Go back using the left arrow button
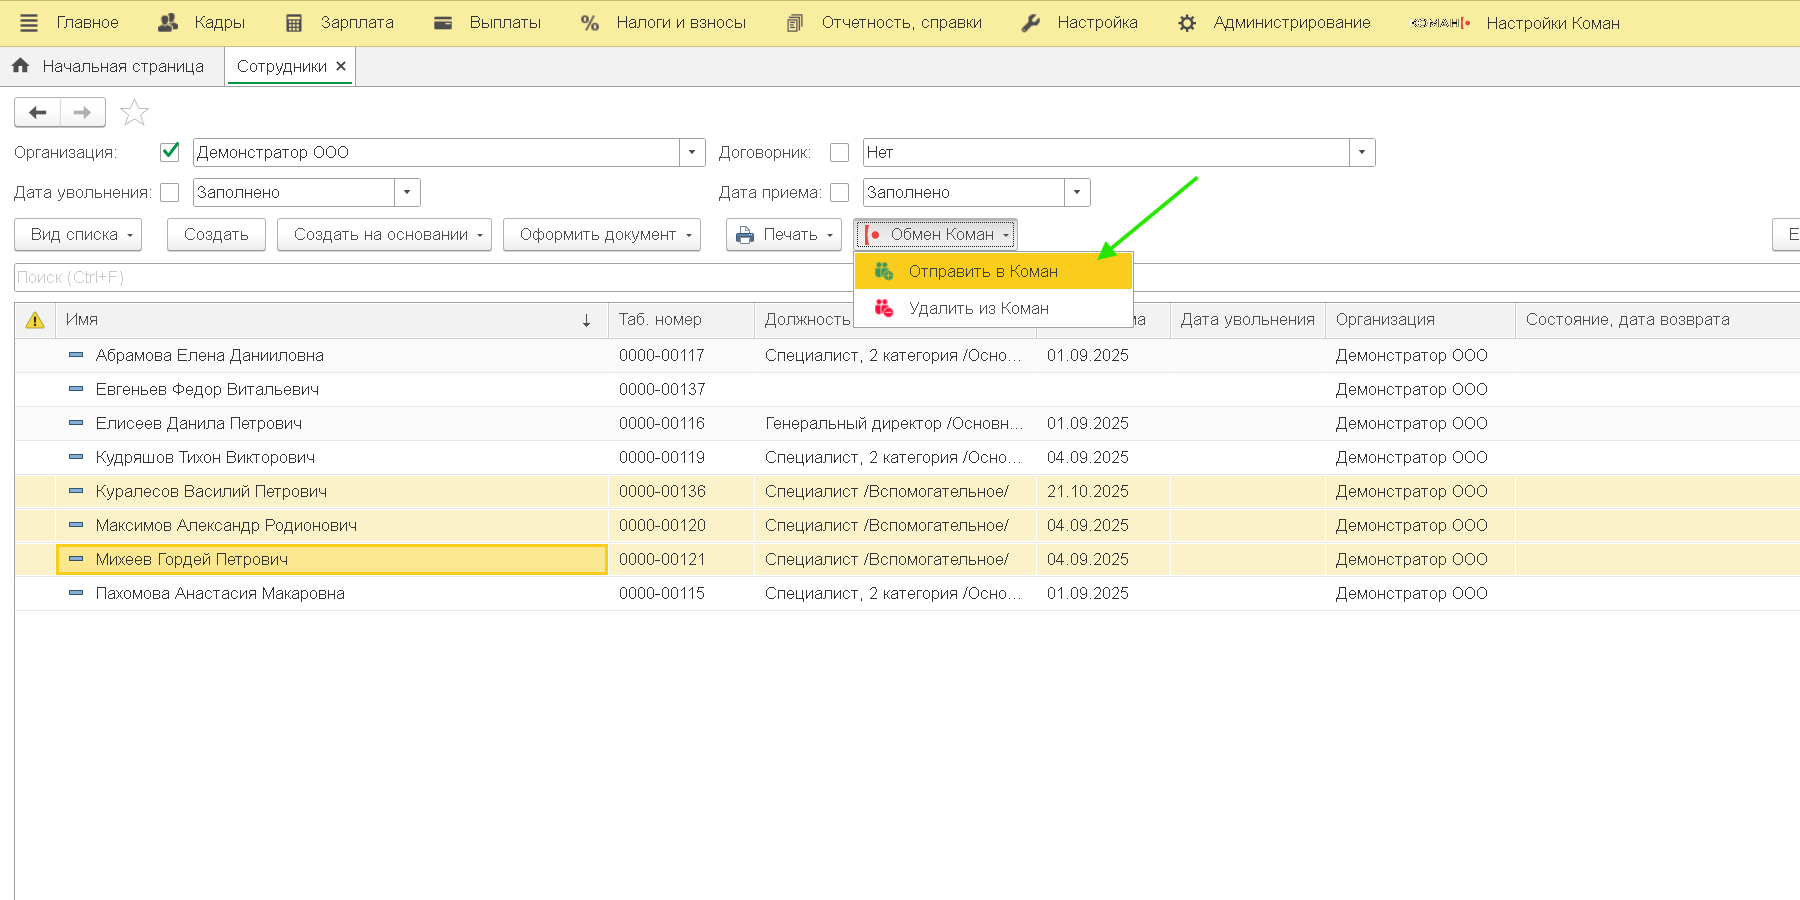 [x=38, y=113]
